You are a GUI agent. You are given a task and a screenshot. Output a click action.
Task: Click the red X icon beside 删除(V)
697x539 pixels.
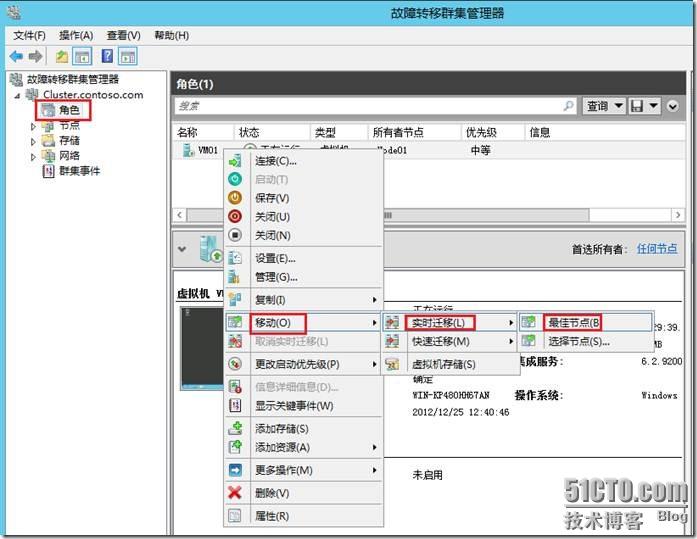[235, 493]
